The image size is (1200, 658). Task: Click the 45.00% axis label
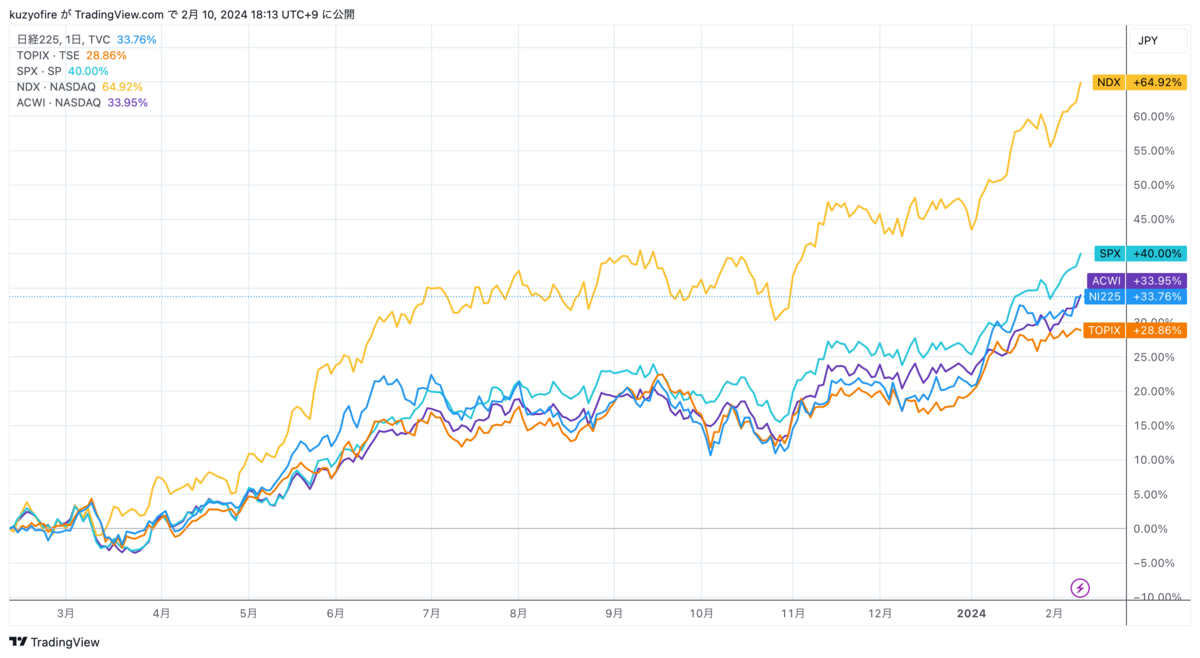tap(1154, 219)
